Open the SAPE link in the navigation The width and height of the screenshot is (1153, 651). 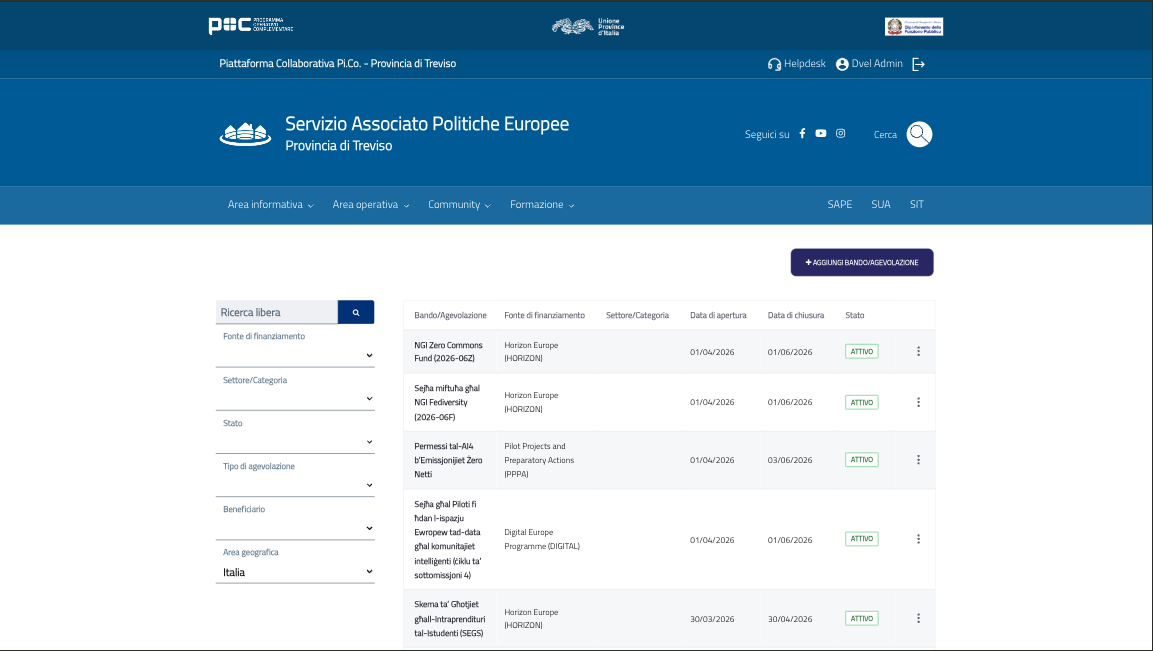839,204
